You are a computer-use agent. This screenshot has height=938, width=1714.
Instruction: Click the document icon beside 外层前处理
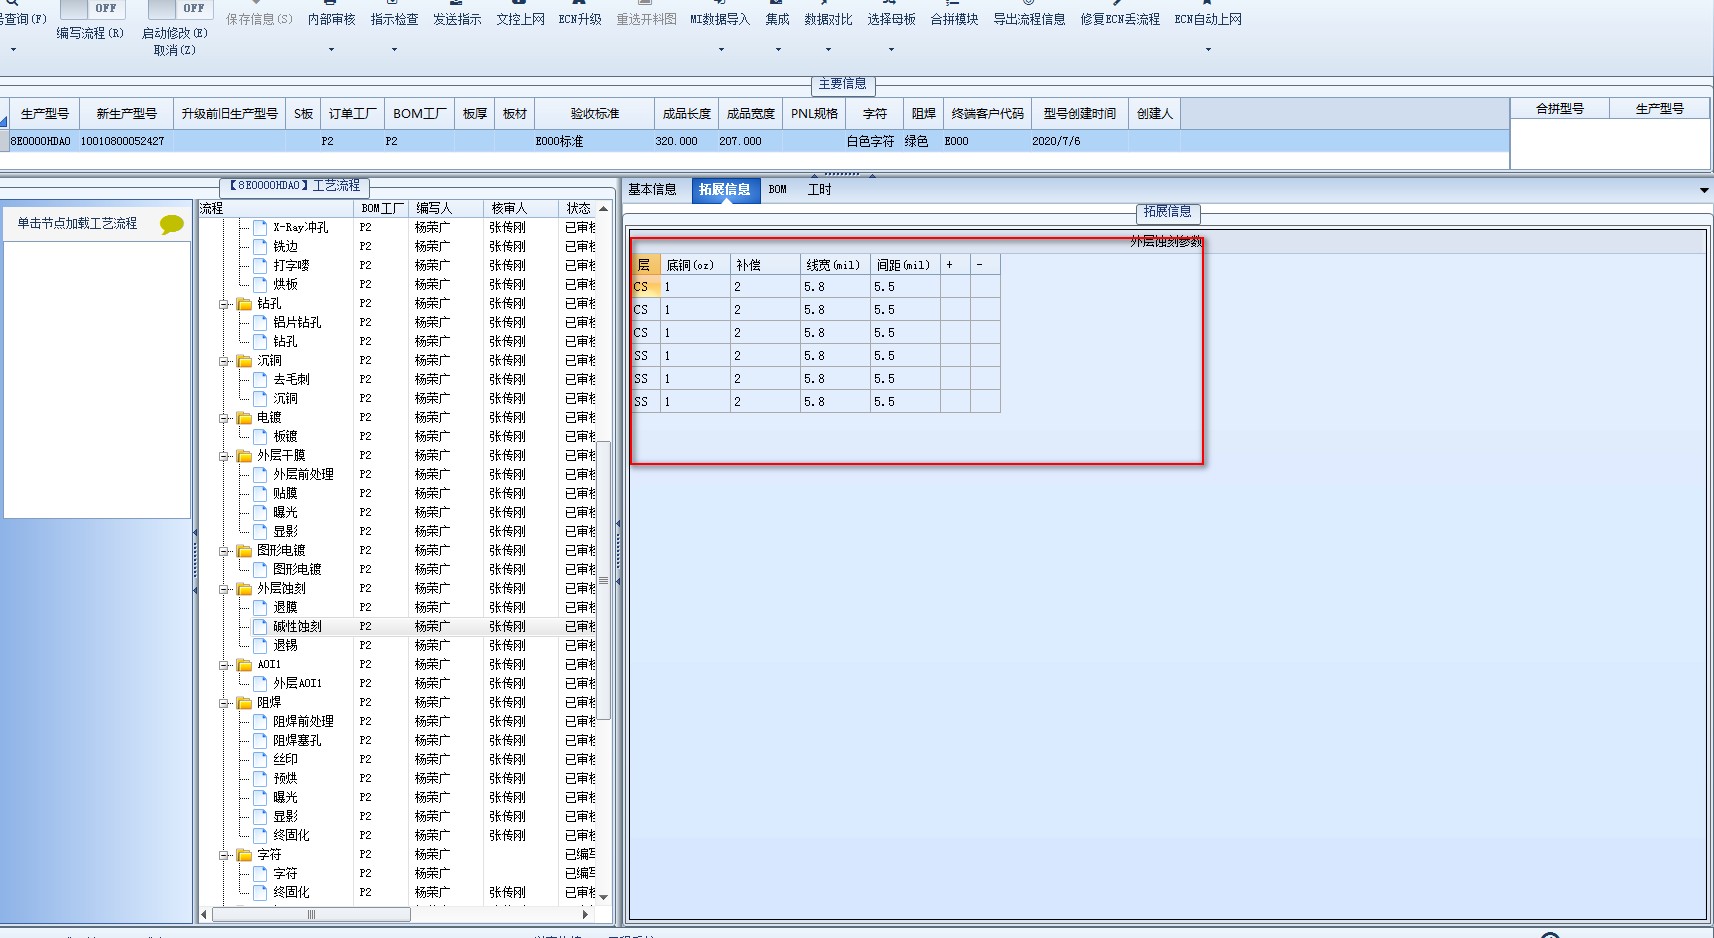point(260,474)
